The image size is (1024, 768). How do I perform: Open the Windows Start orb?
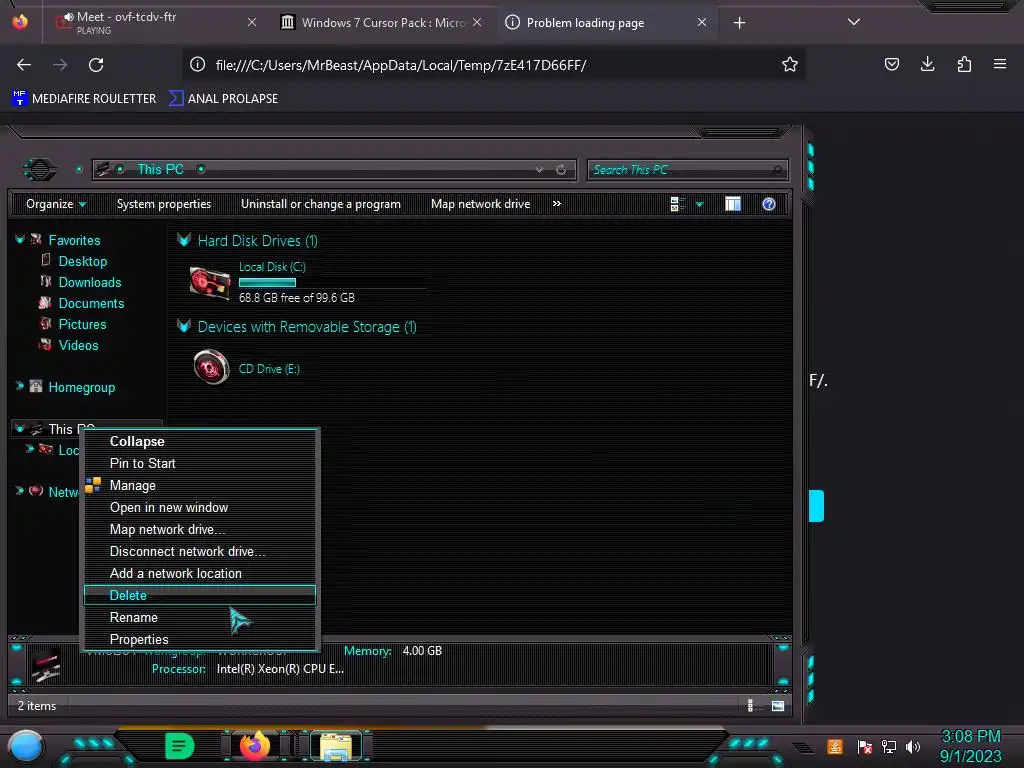26,747
